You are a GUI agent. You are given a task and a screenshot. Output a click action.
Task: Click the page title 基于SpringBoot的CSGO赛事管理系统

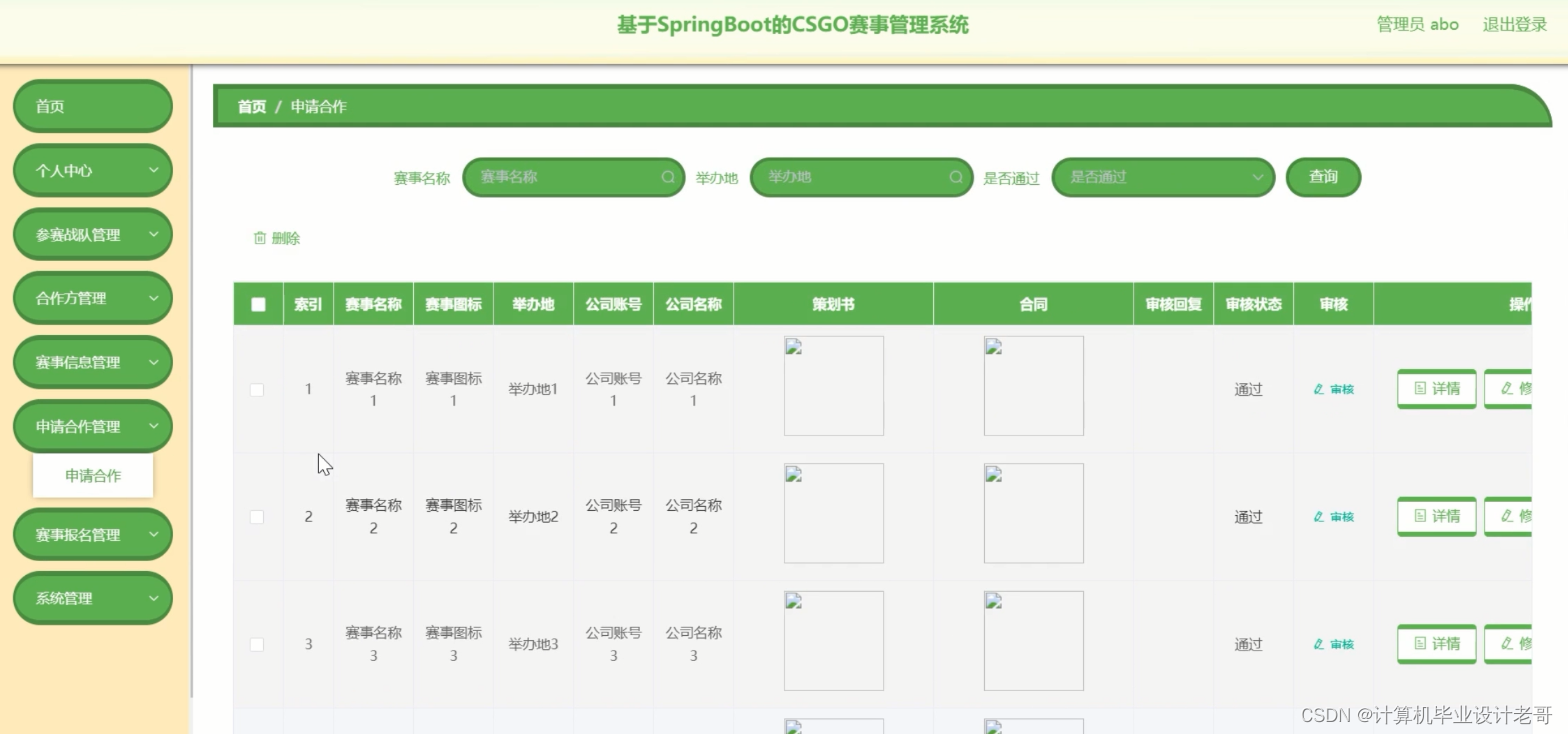[x=792, y=25]
